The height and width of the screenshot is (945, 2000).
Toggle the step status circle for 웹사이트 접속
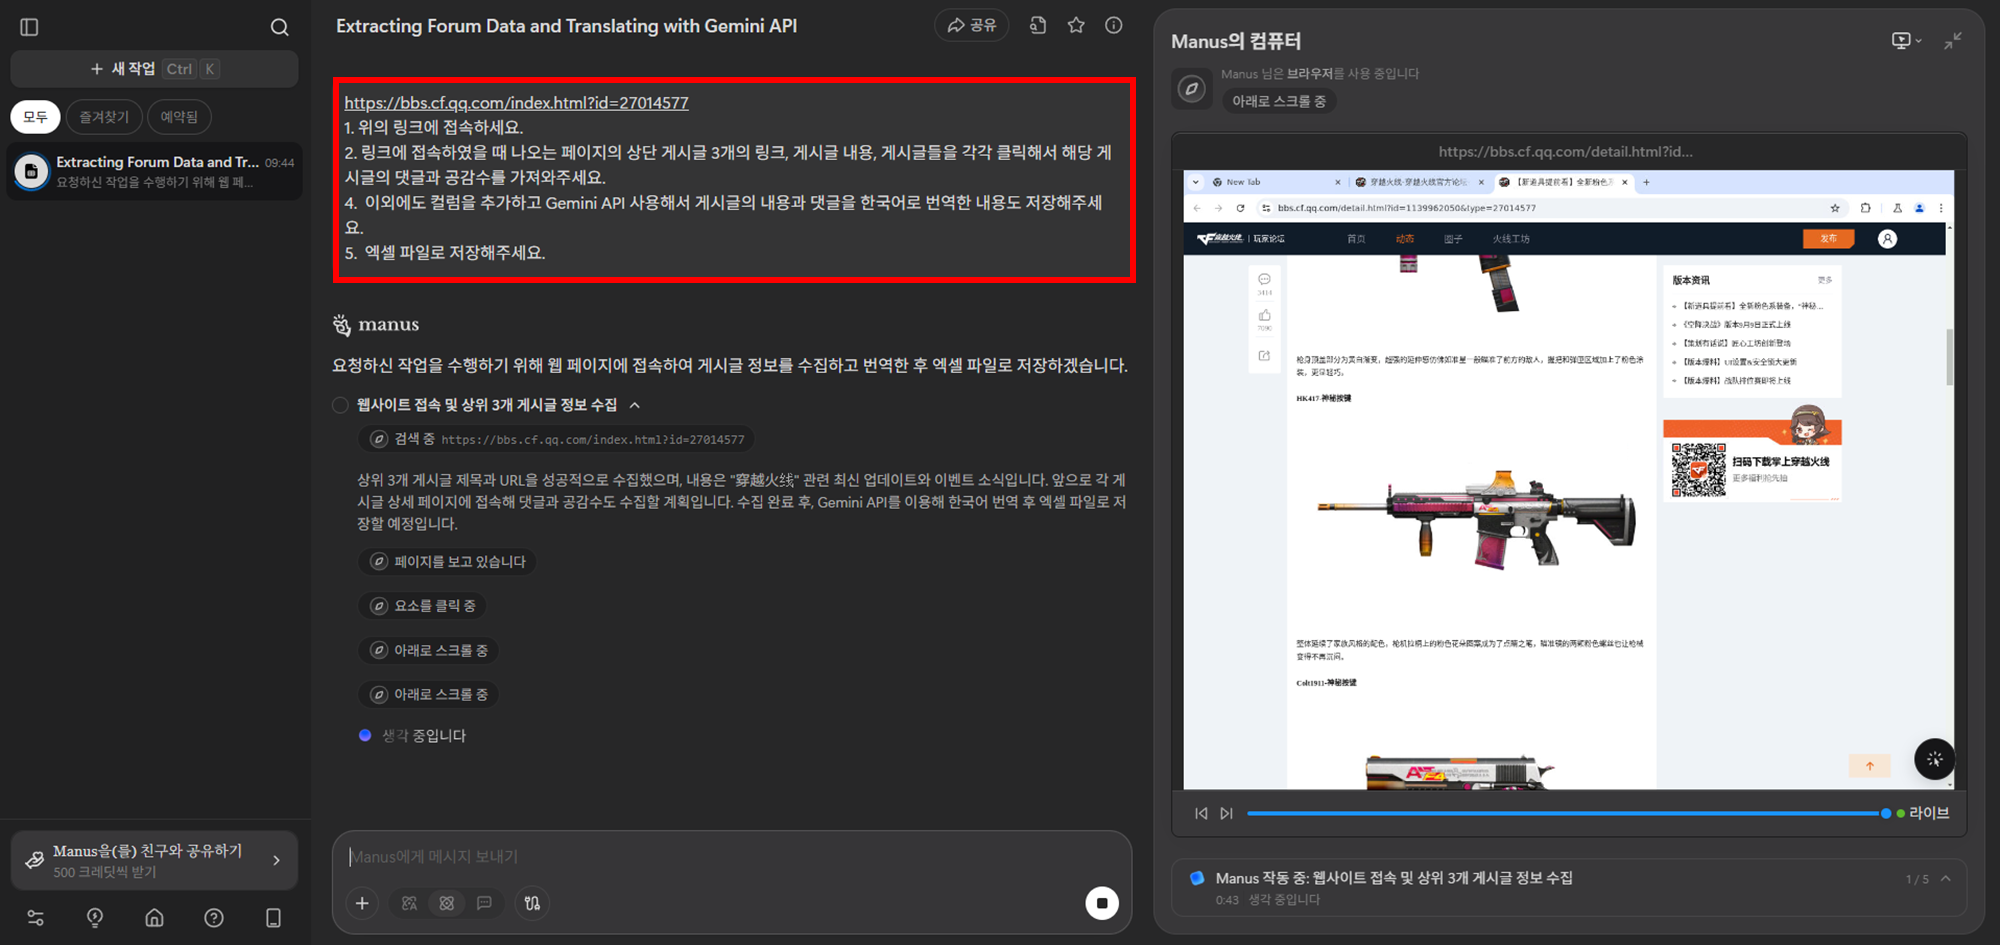(x=341, y=405)
